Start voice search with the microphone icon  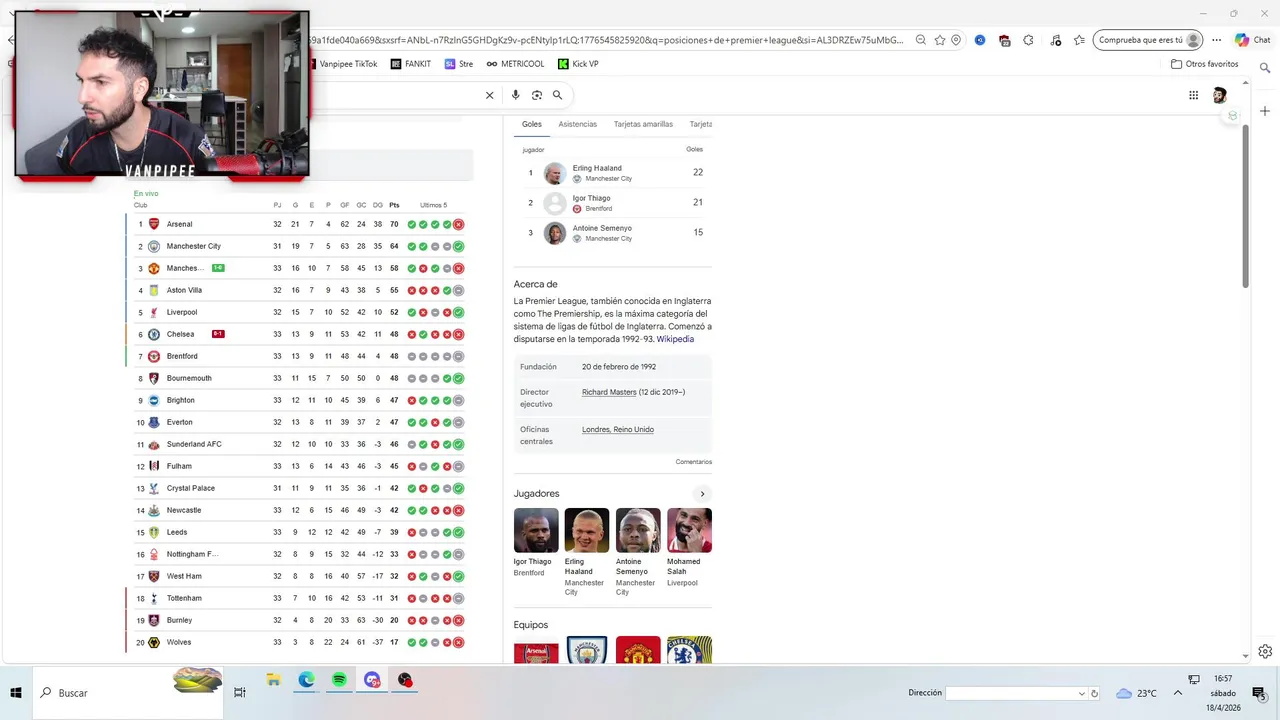(x=515, y=95)
